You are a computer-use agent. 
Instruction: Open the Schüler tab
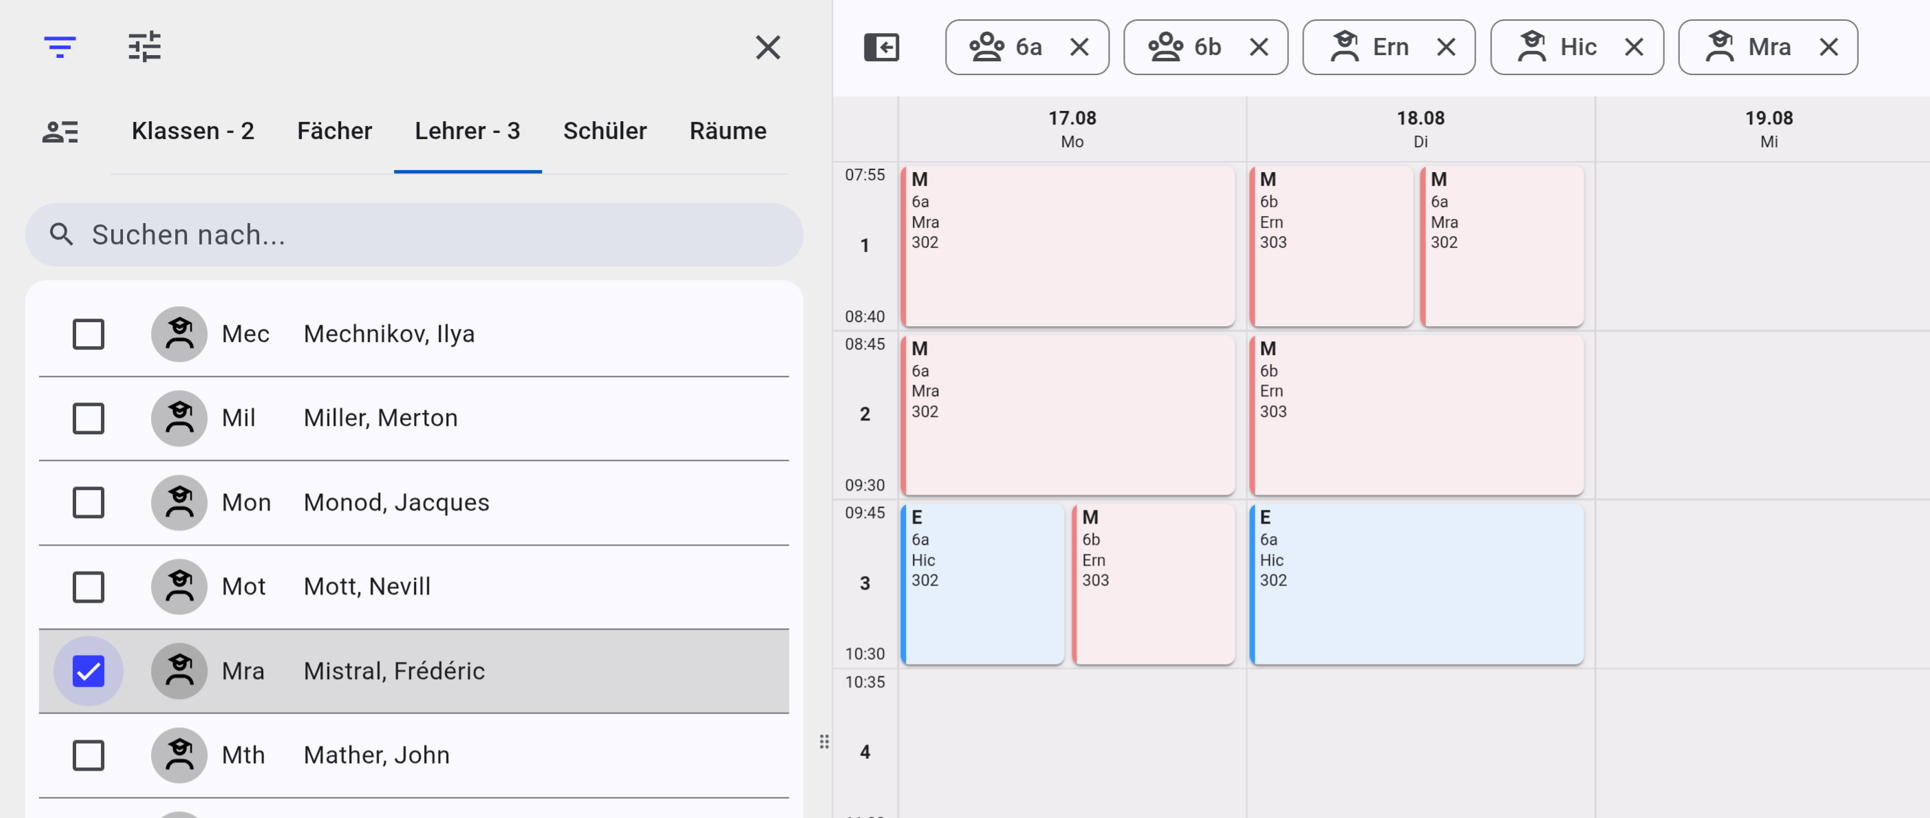coord(605,131)
